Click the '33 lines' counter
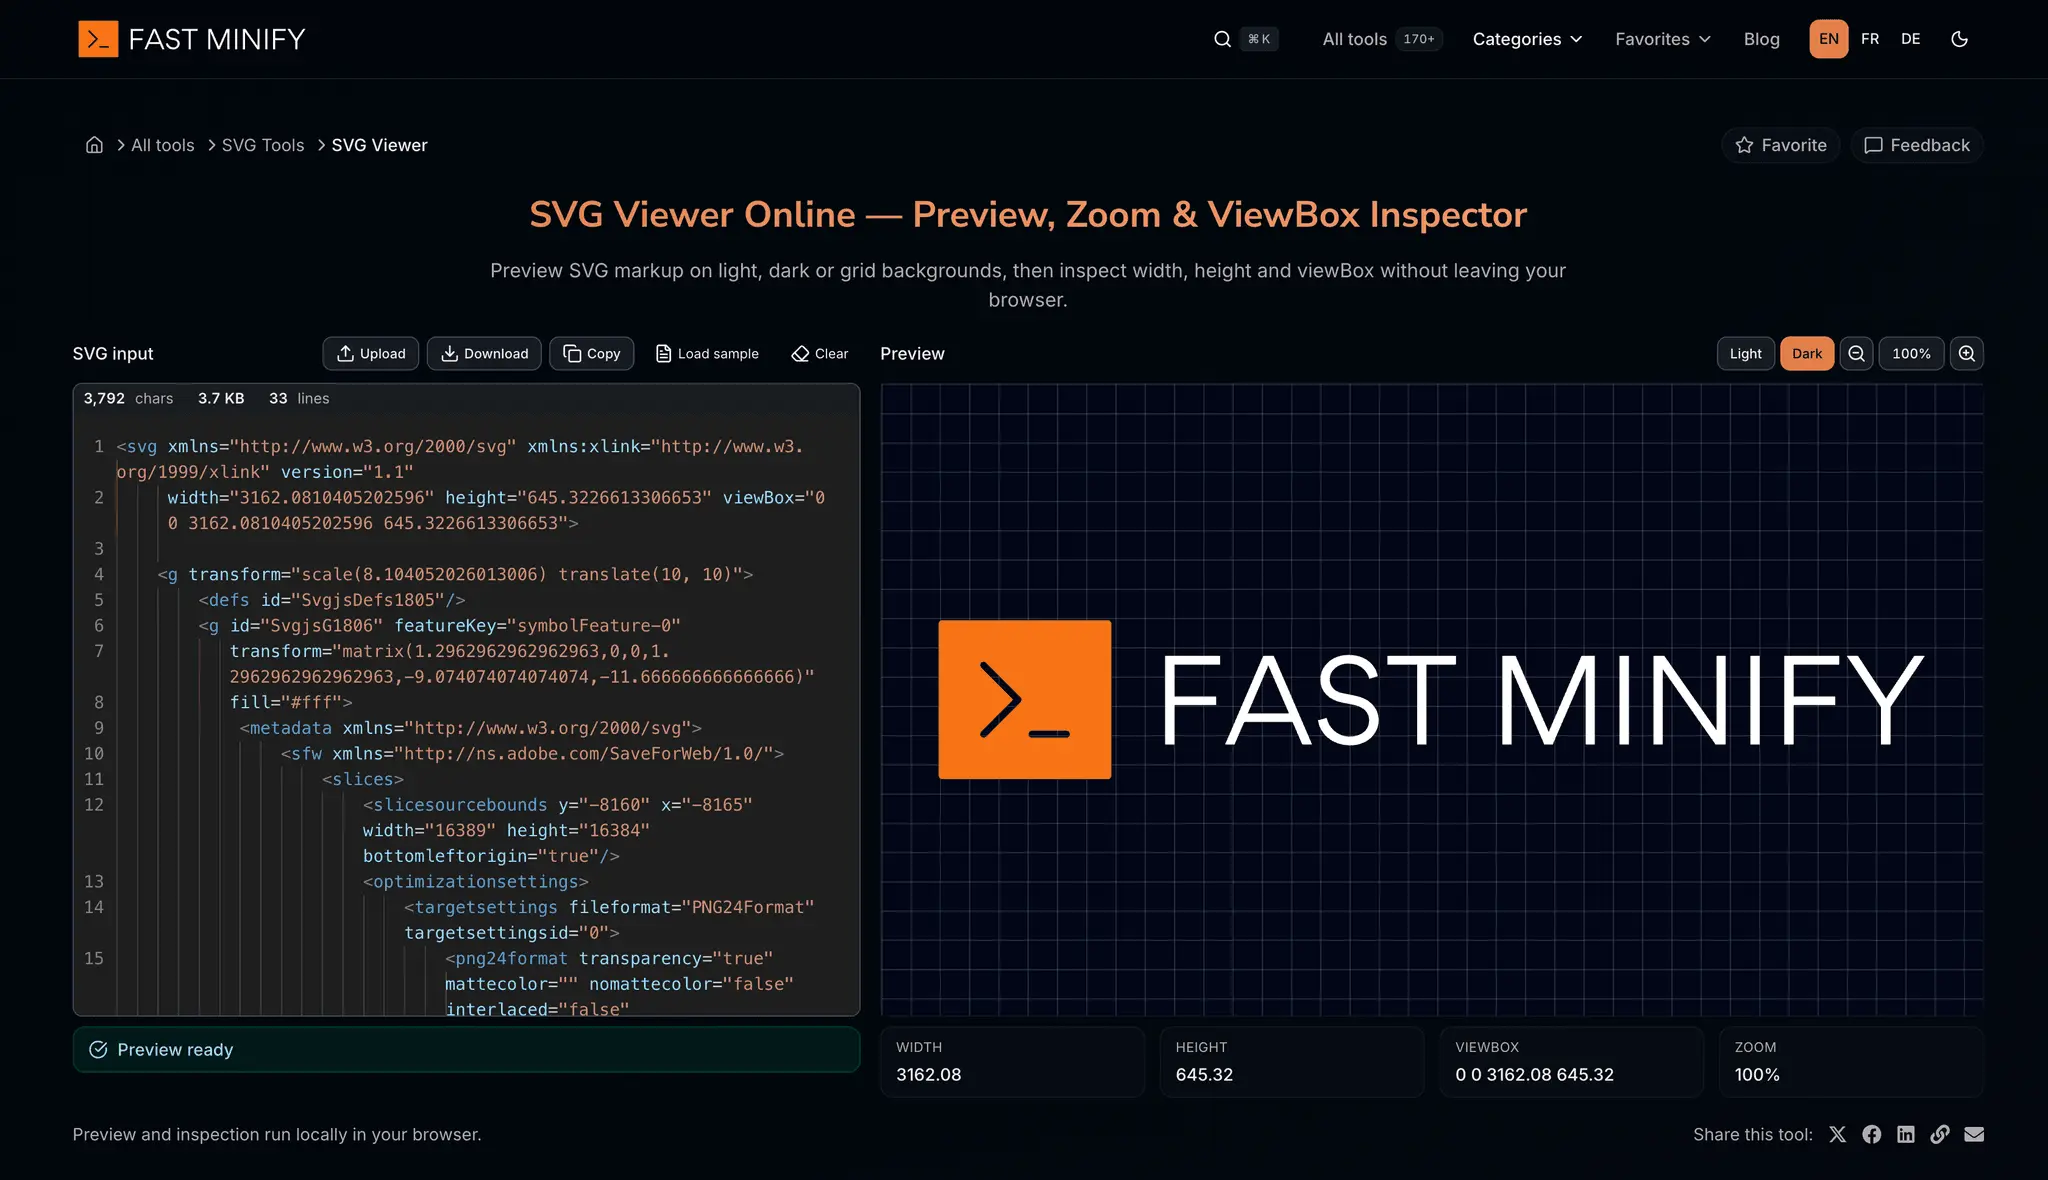This screenshot has width=2048, height=1180. coord(299,398)
